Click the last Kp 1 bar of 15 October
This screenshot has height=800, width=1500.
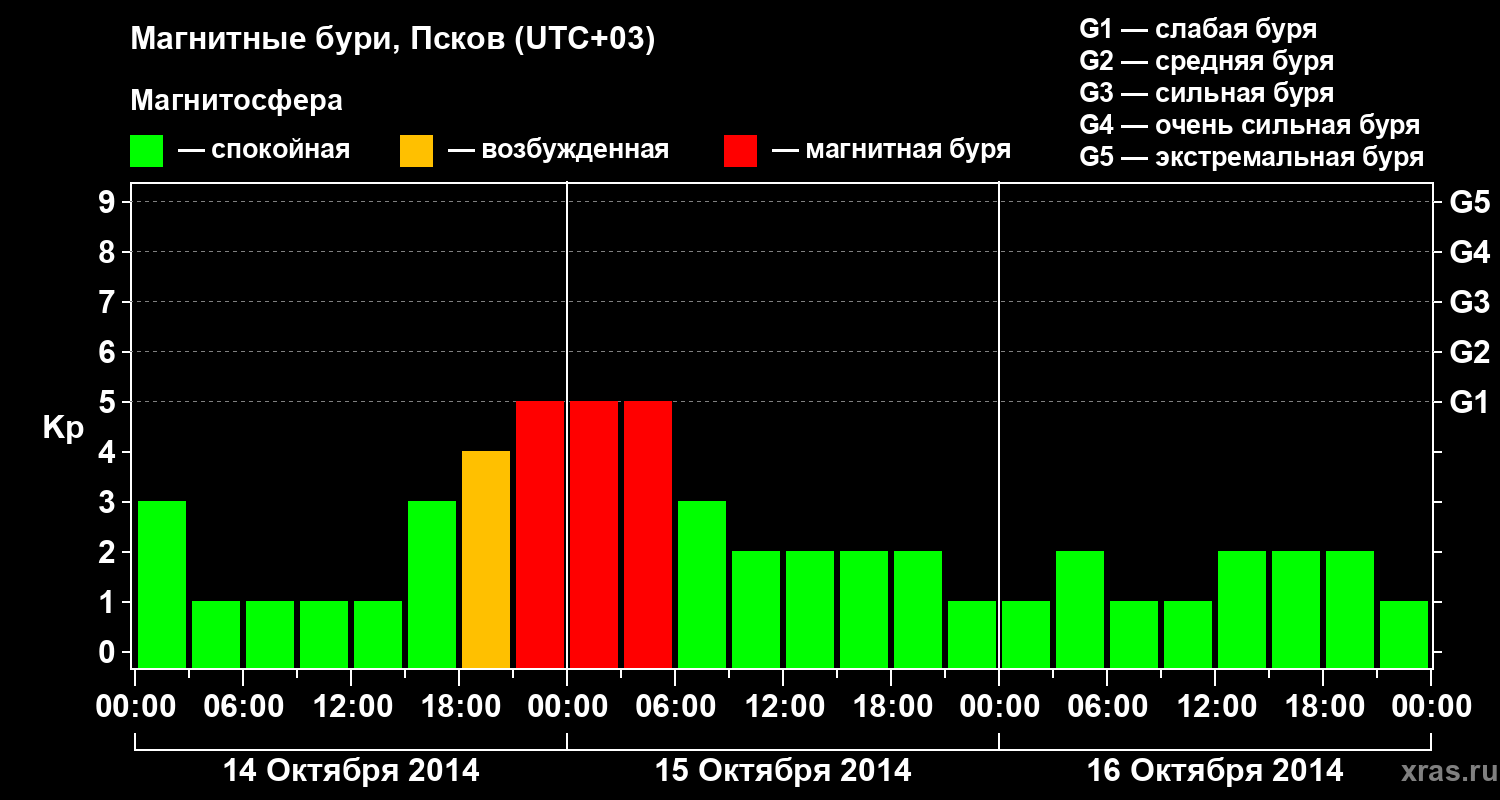click(972, 634)
